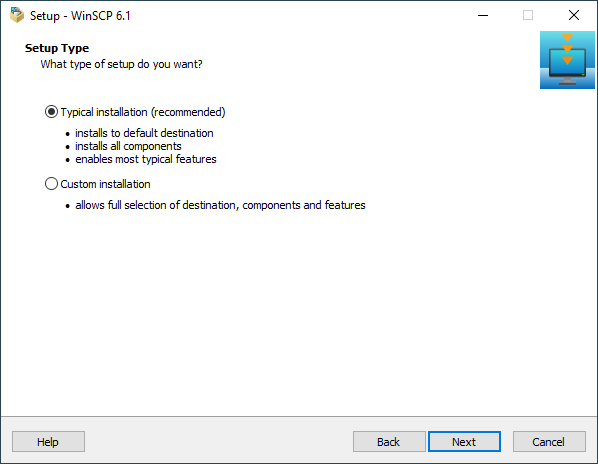Screen dimensions: 598x464
Task: Click 'installs all components' bullet text
Action: [x=128, y=146]
